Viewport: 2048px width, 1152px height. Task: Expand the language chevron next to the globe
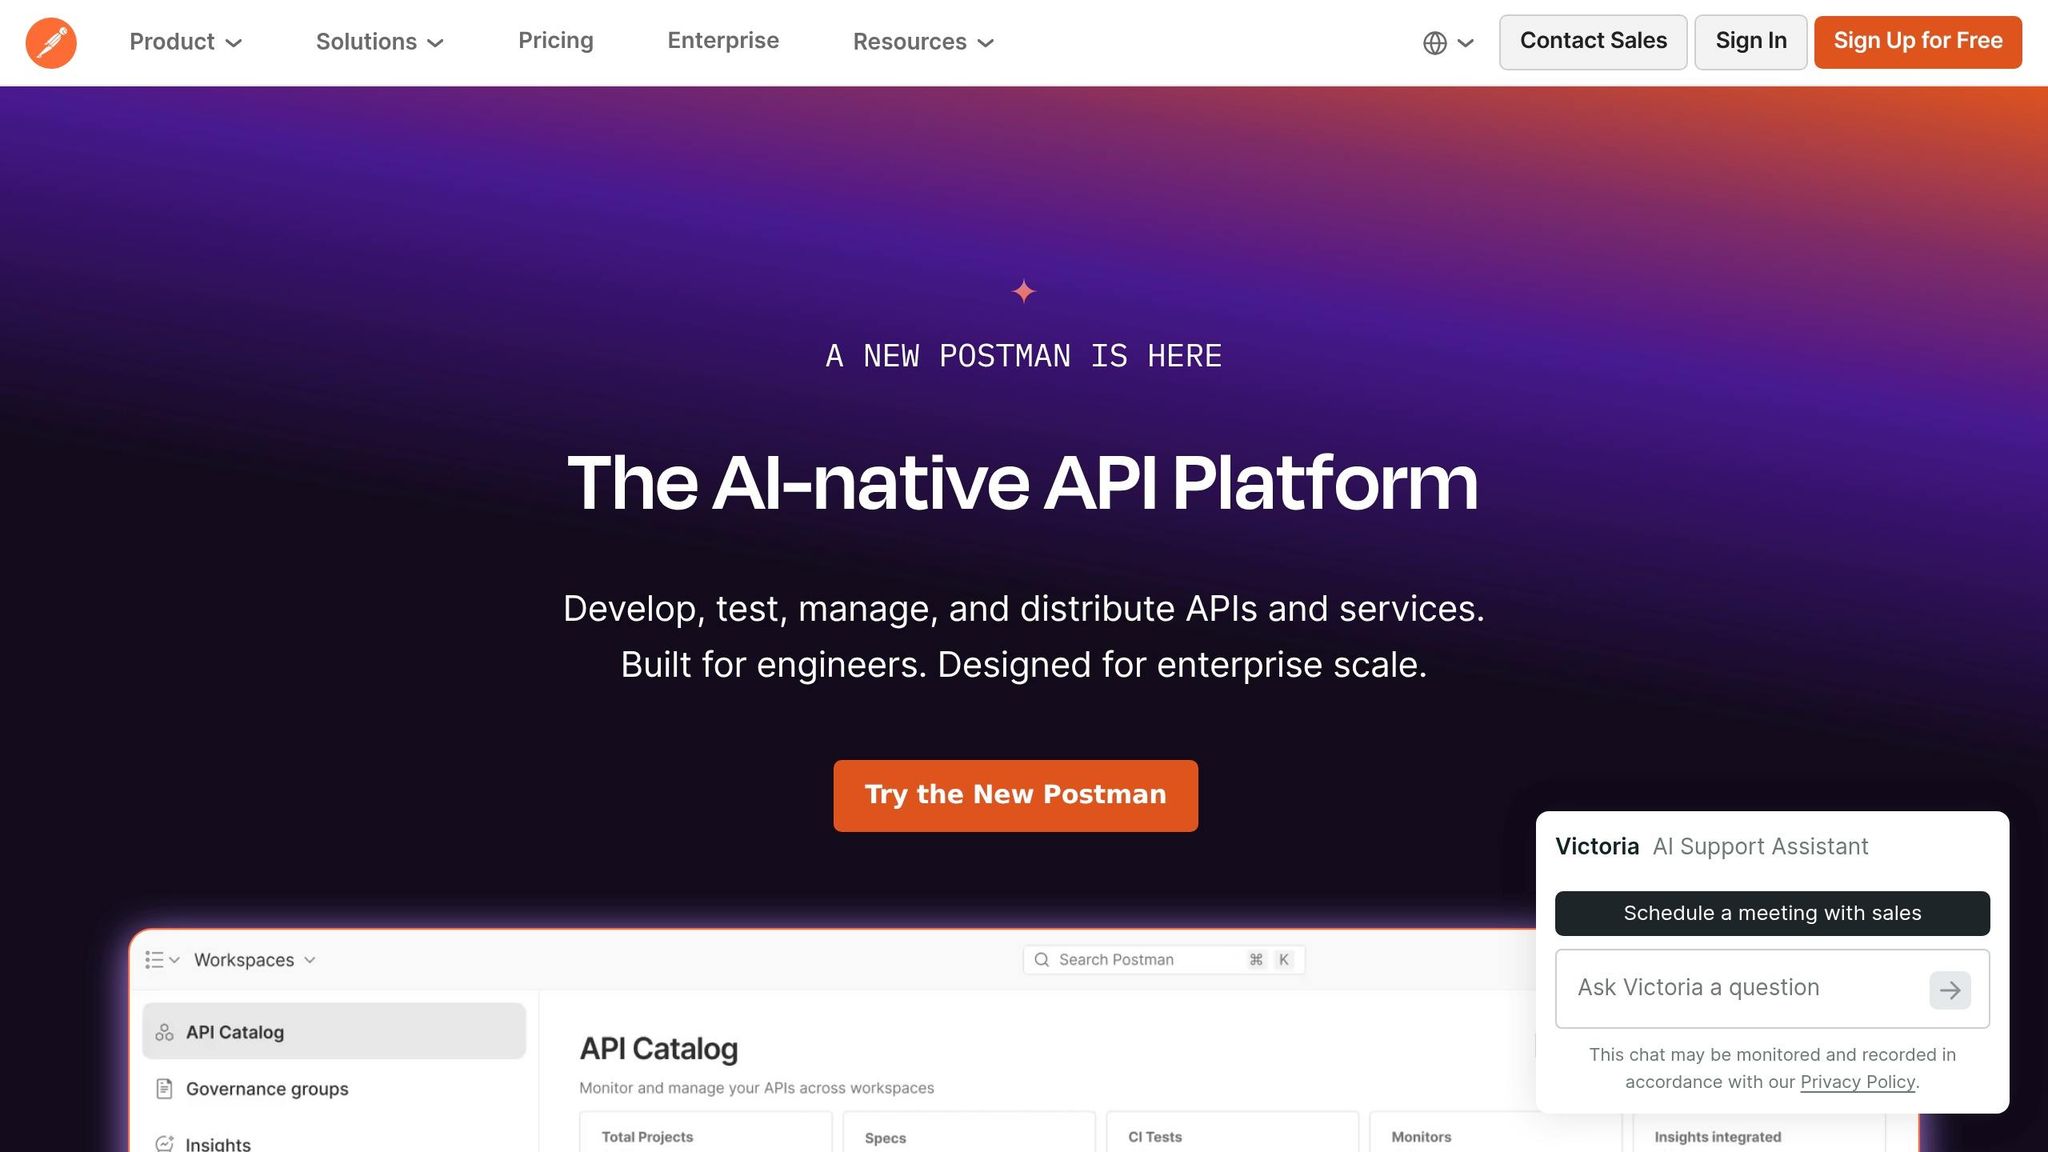(1466, 43)
